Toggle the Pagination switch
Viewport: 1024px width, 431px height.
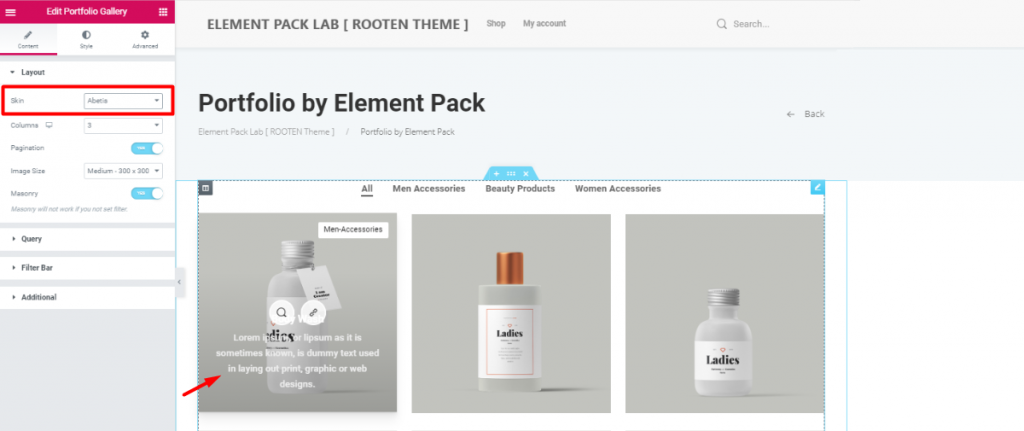click(147, 148)
